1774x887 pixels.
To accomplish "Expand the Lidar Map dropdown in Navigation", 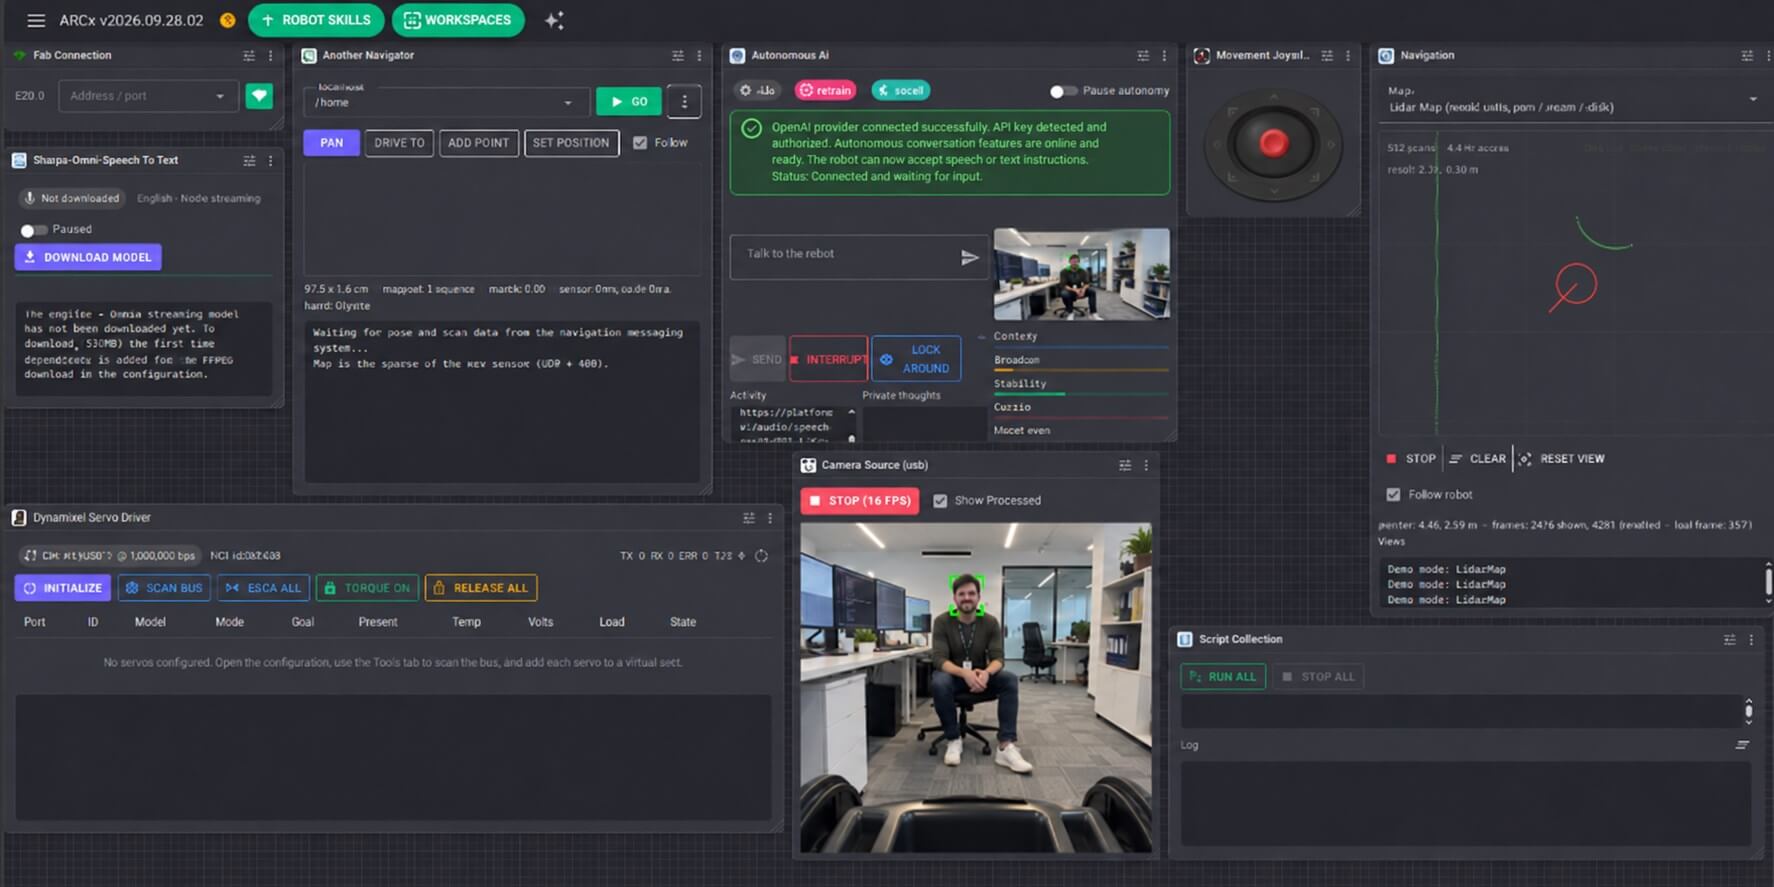I will point(1572,100).
